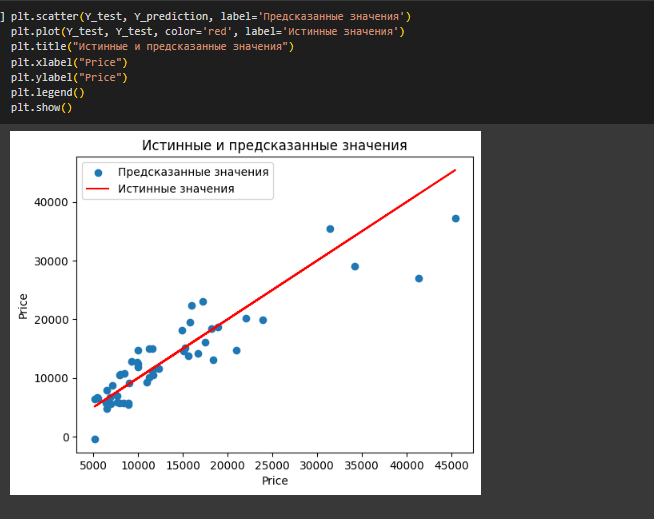654x519 pixels.
Task: Click the plt.legend() line
Action: (x=48, y=92)
